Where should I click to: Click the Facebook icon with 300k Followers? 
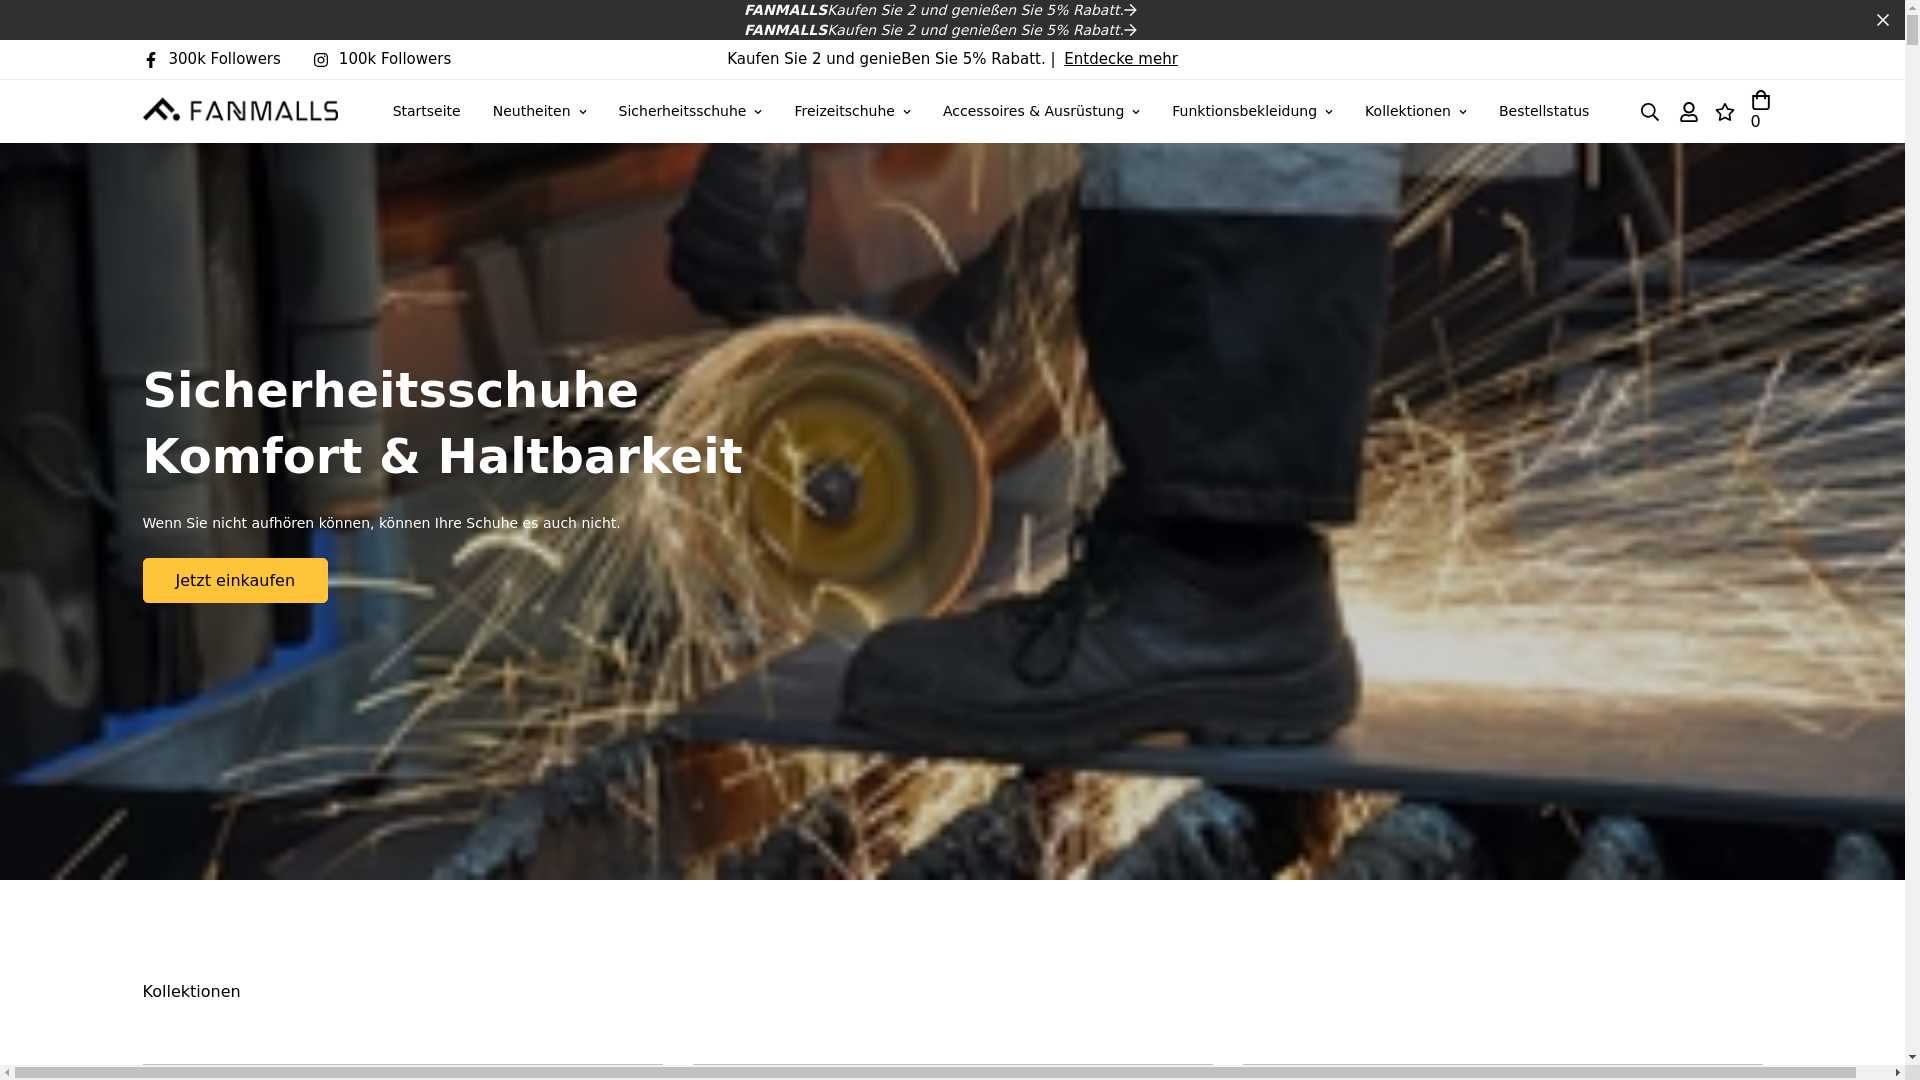(151, 60)
